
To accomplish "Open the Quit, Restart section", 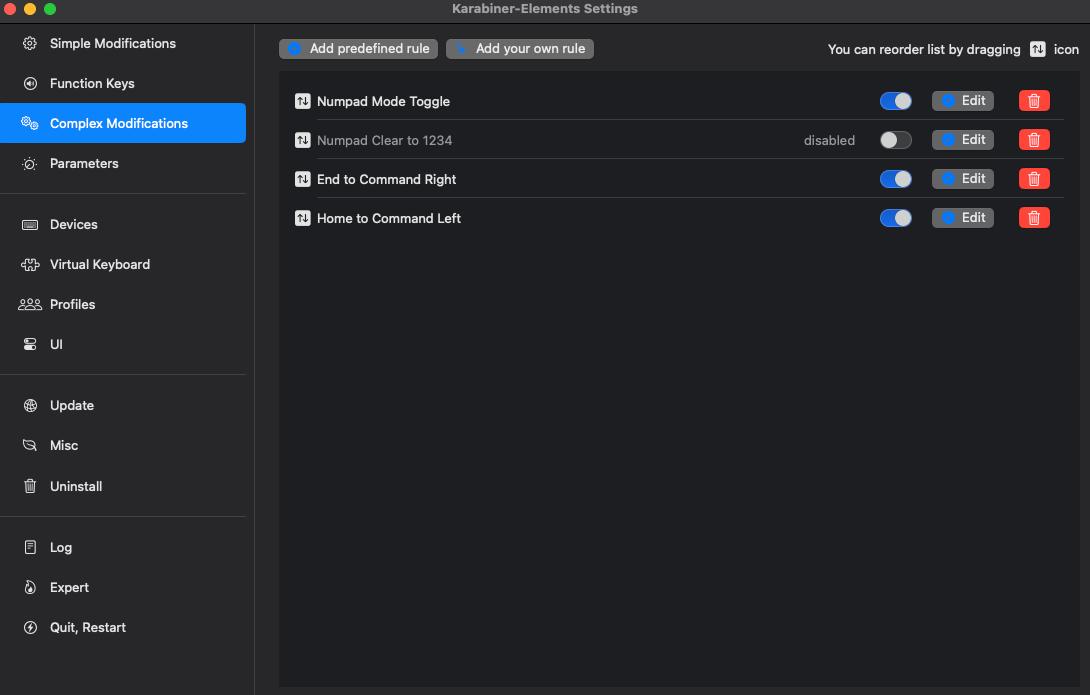I will click(x=87, y=628).
